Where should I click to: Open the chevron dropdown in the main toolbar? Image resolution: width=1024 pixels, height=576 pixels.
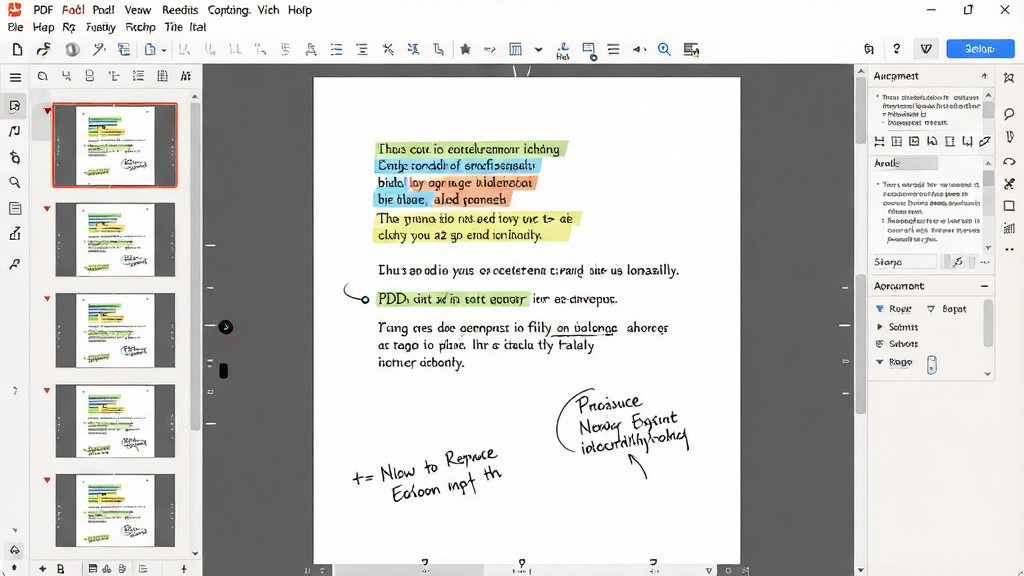click(538, 50)
